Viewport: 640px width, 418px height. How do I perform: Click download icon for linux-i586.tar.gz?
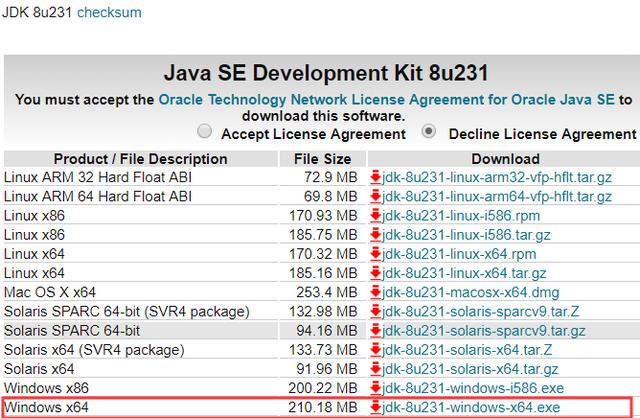click(375, 236)
